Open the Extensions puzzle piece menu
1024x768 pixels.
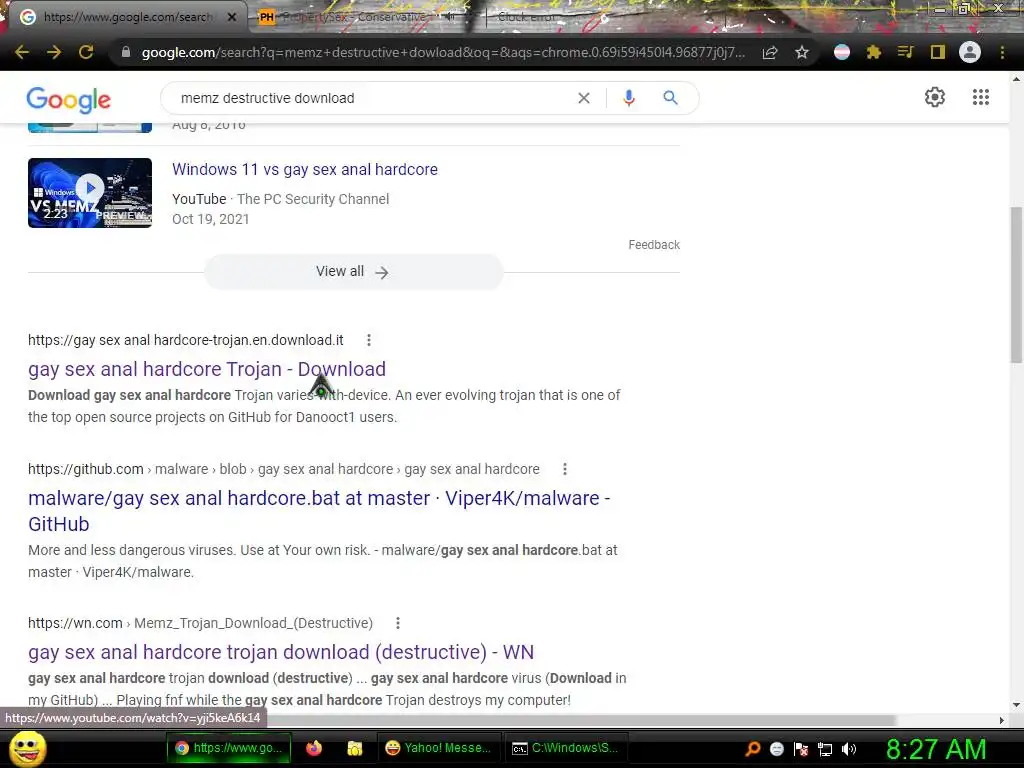click(x=874, y=52)
